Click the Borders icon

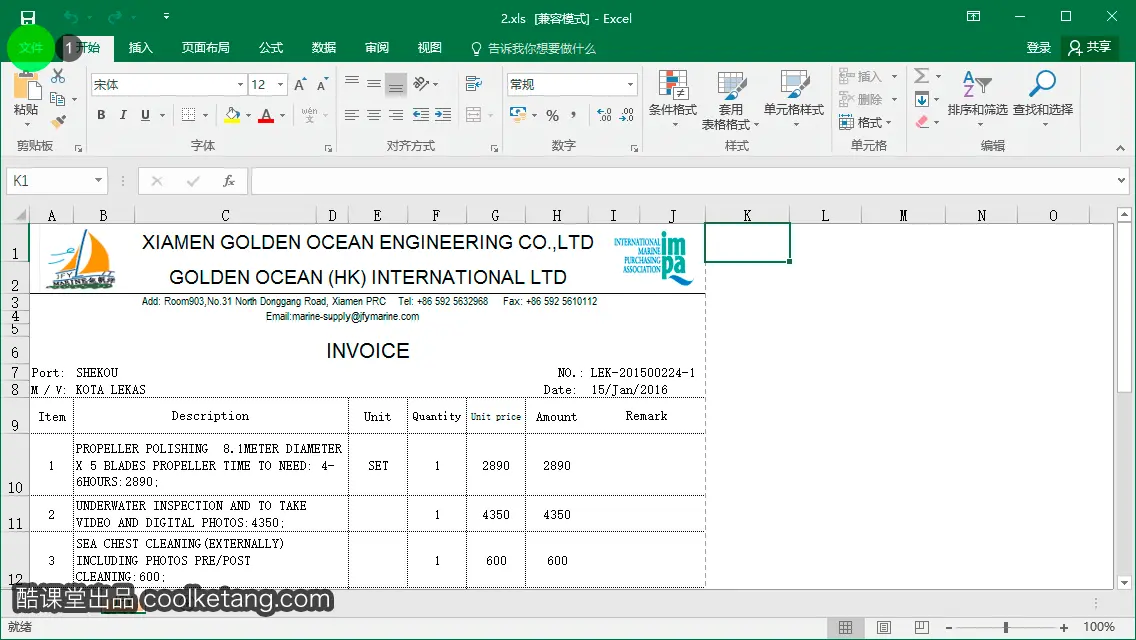pos(188,115)
